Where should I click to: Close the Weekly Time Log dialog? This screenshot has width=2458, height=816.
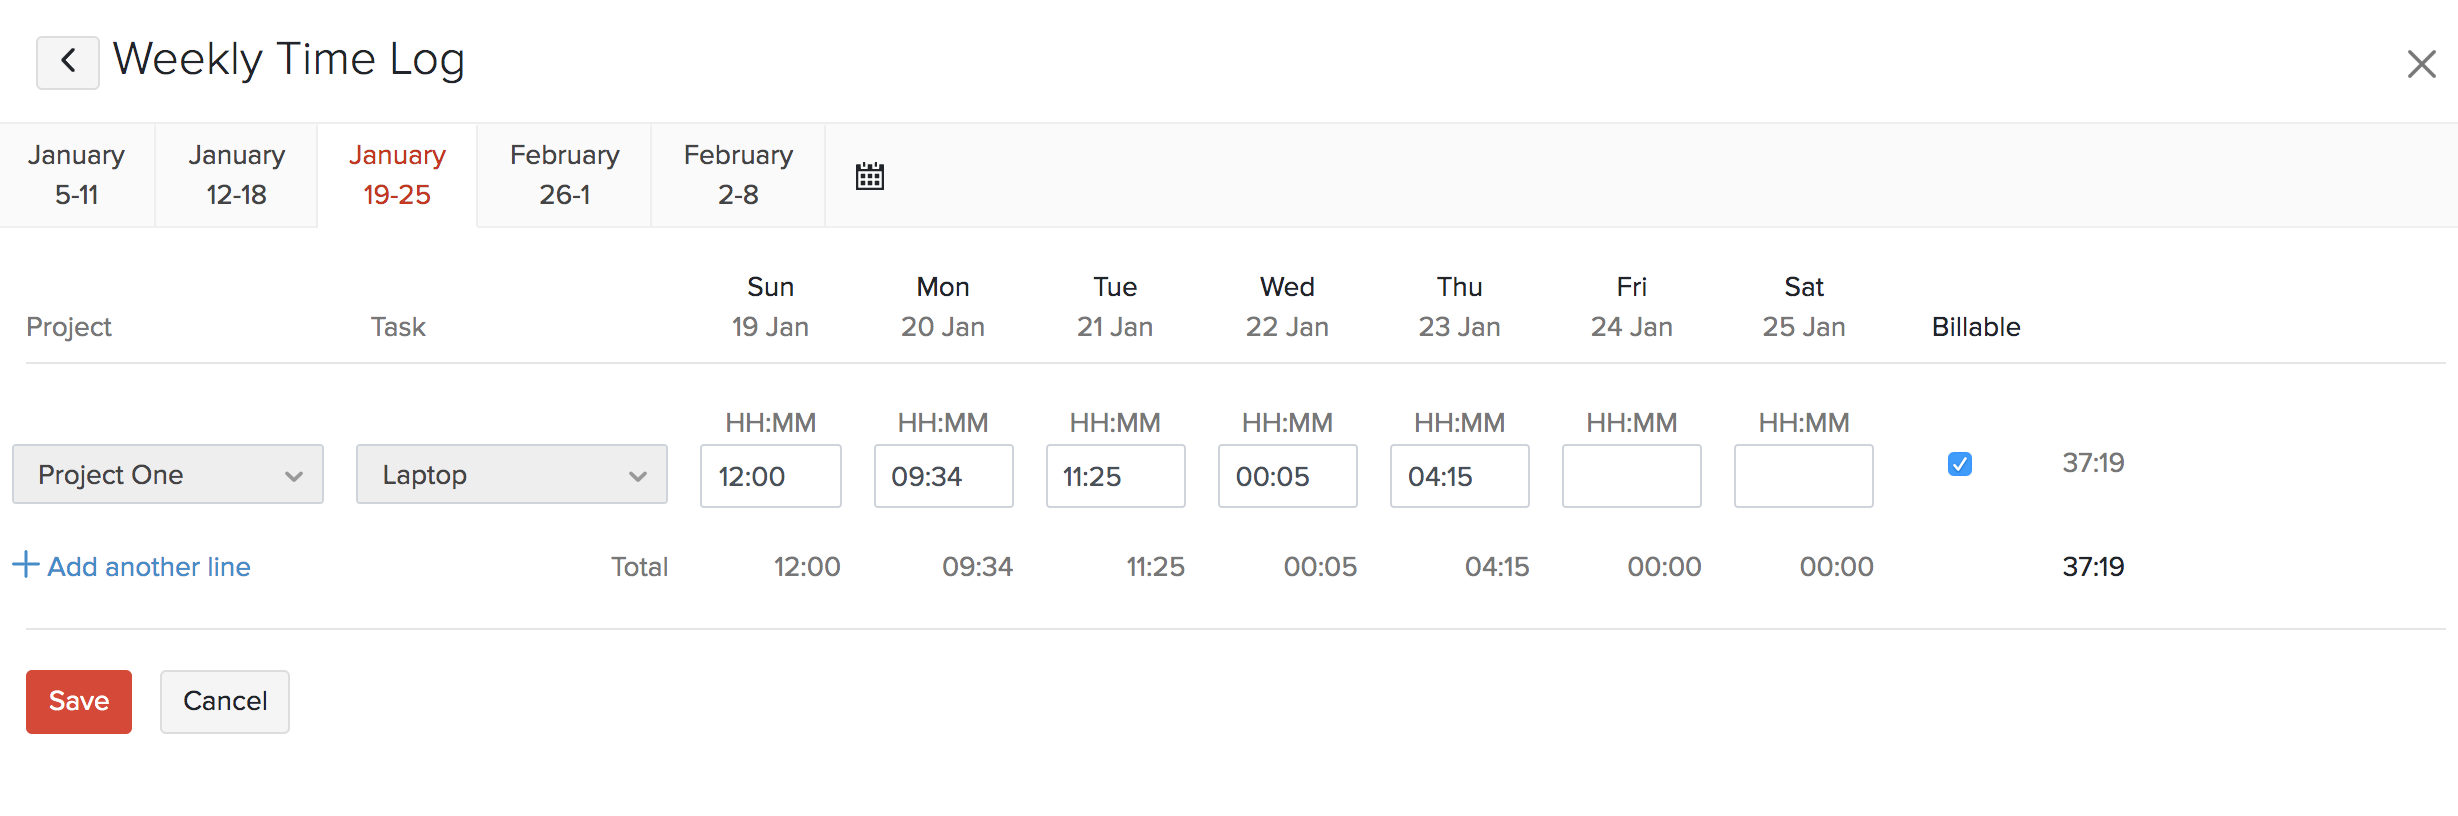coord(2421,63)
